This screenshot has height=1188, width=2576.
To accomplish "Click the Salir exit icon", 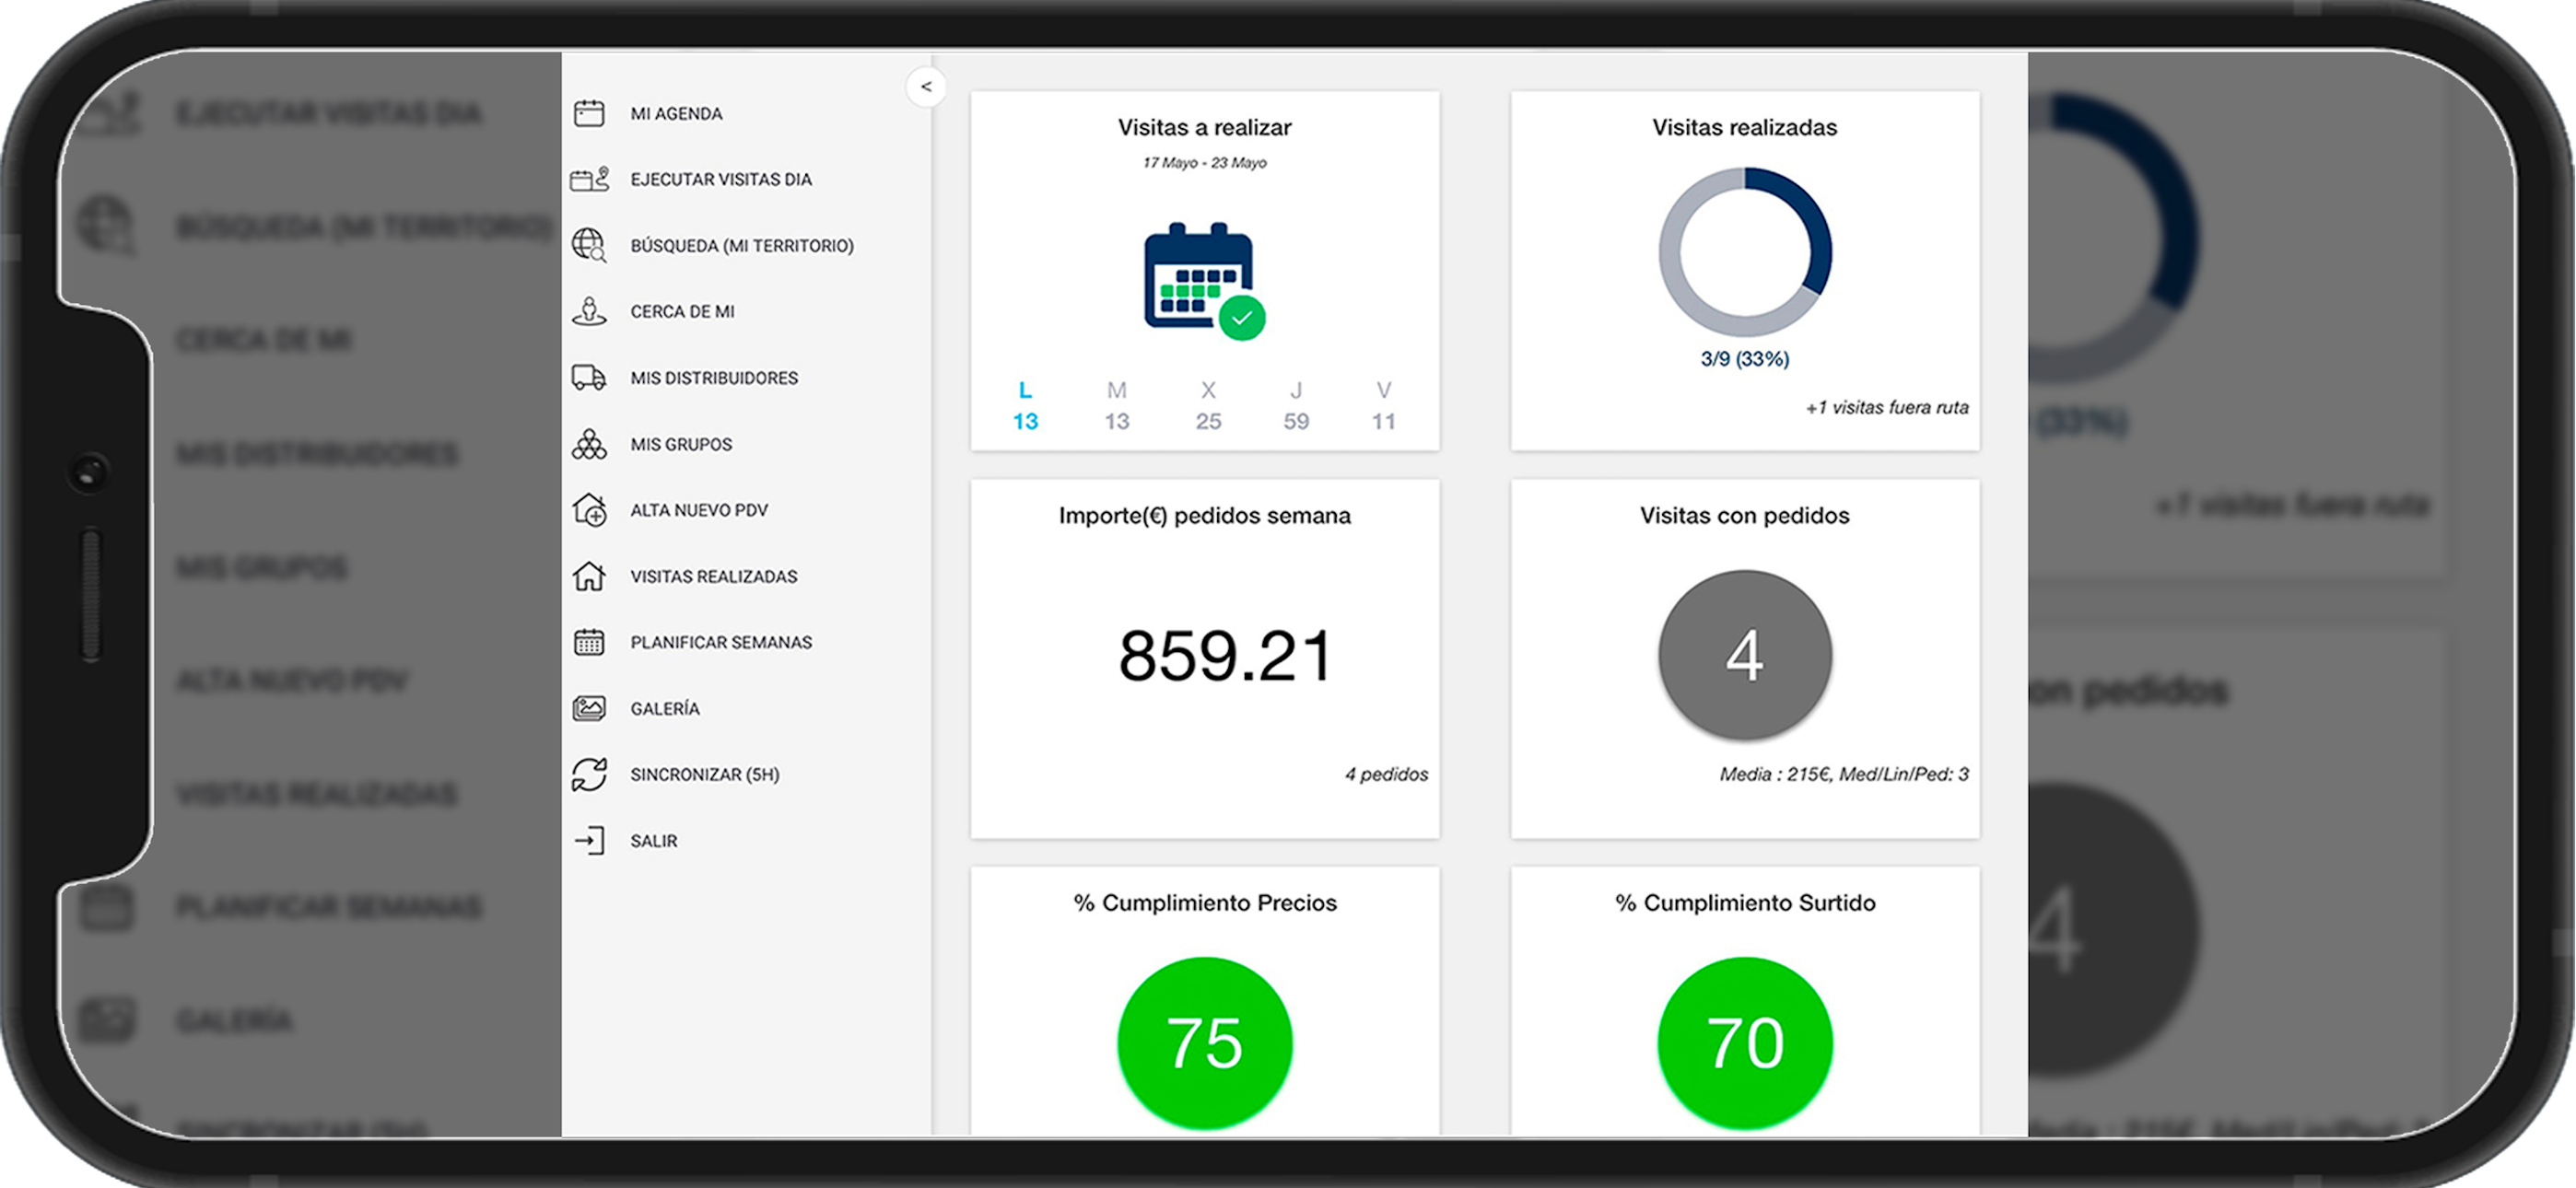I will [x=589, y=841].
